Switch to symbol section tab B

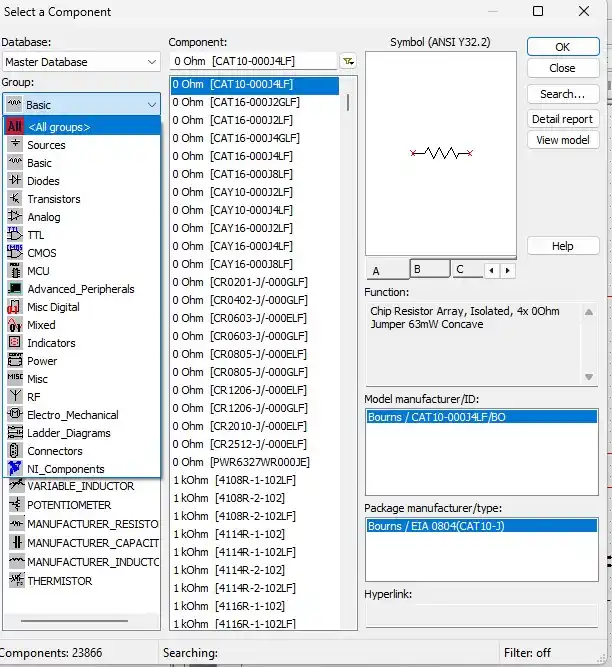(x=430, y=269)
